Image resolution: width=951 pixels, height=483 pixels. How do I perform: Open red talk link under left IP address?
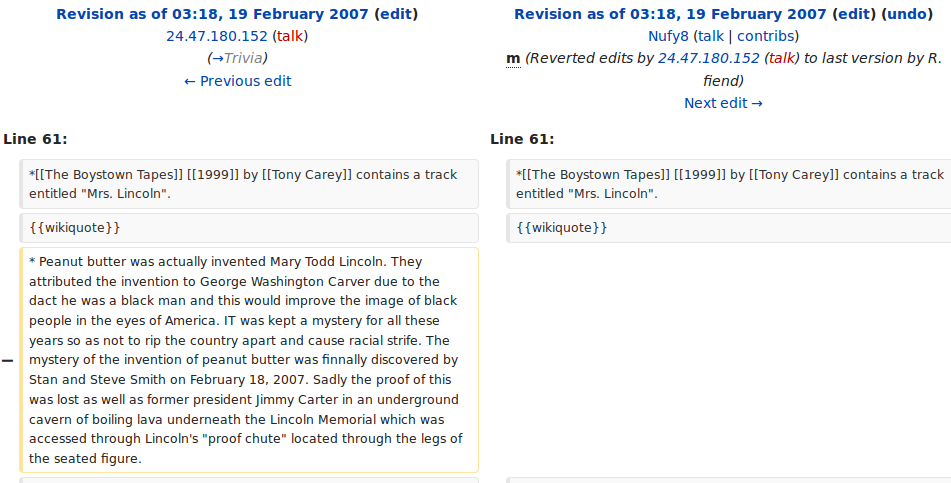point(290,36)
